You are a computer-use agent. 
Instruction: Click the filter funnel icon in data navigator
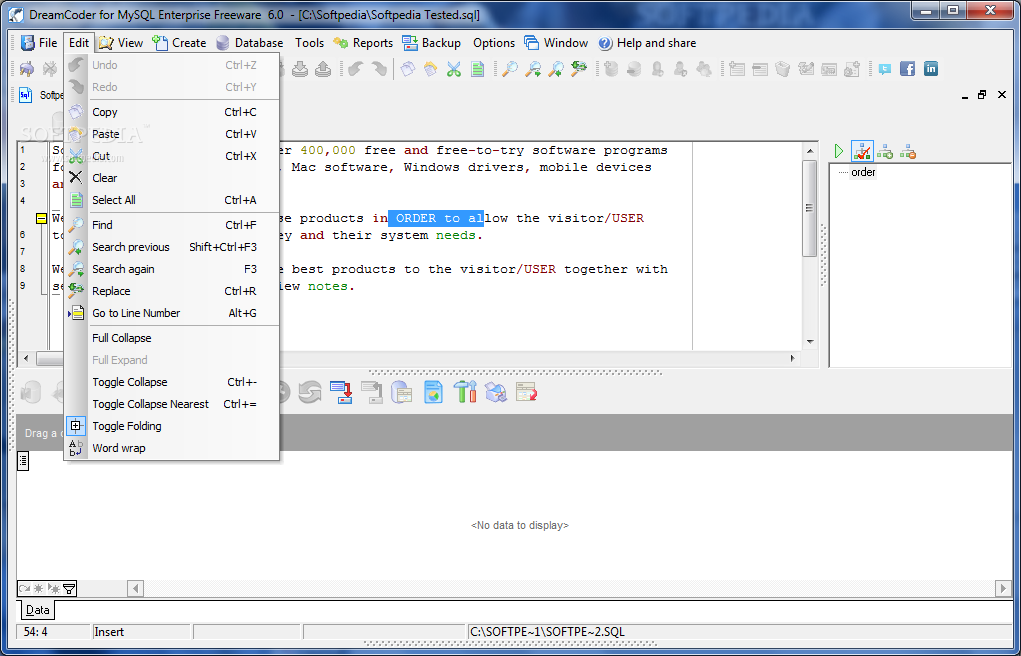point(69,589)
